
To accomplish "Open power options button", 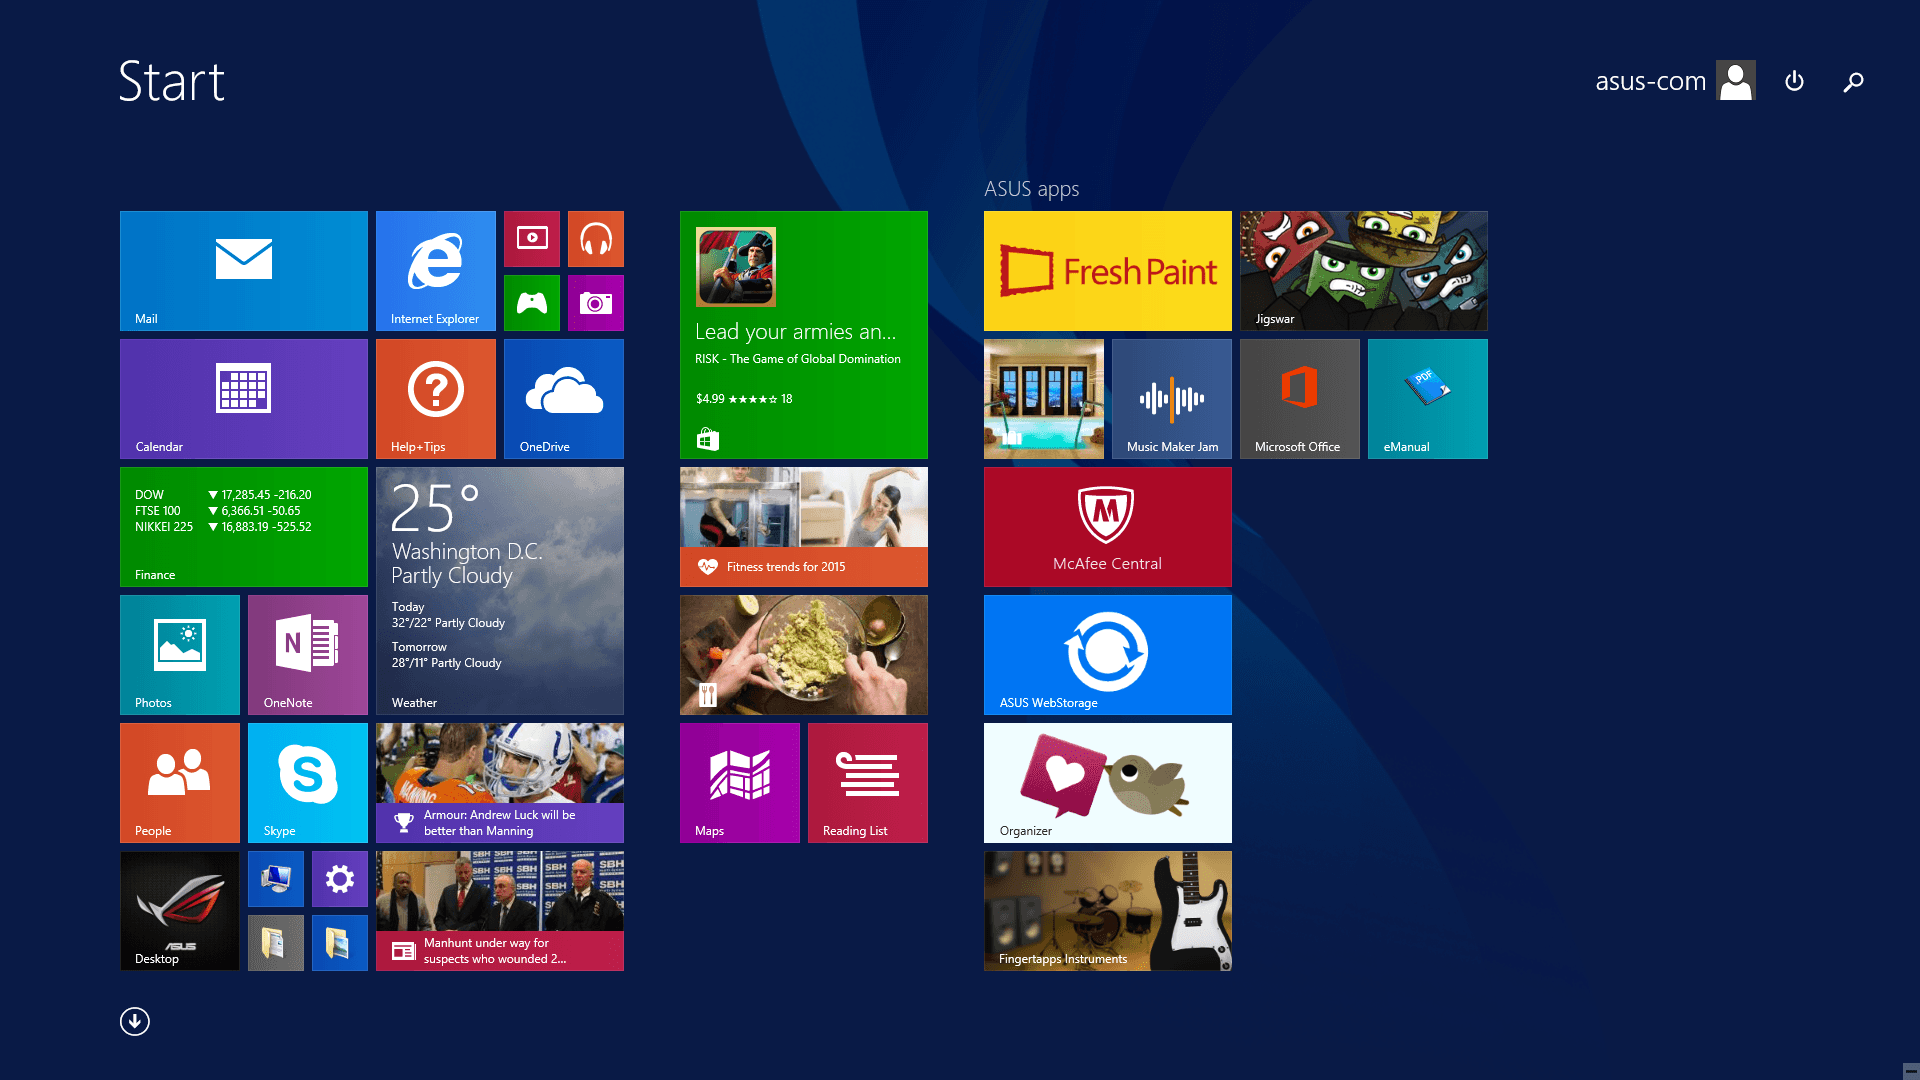I will coord(1794,81).
